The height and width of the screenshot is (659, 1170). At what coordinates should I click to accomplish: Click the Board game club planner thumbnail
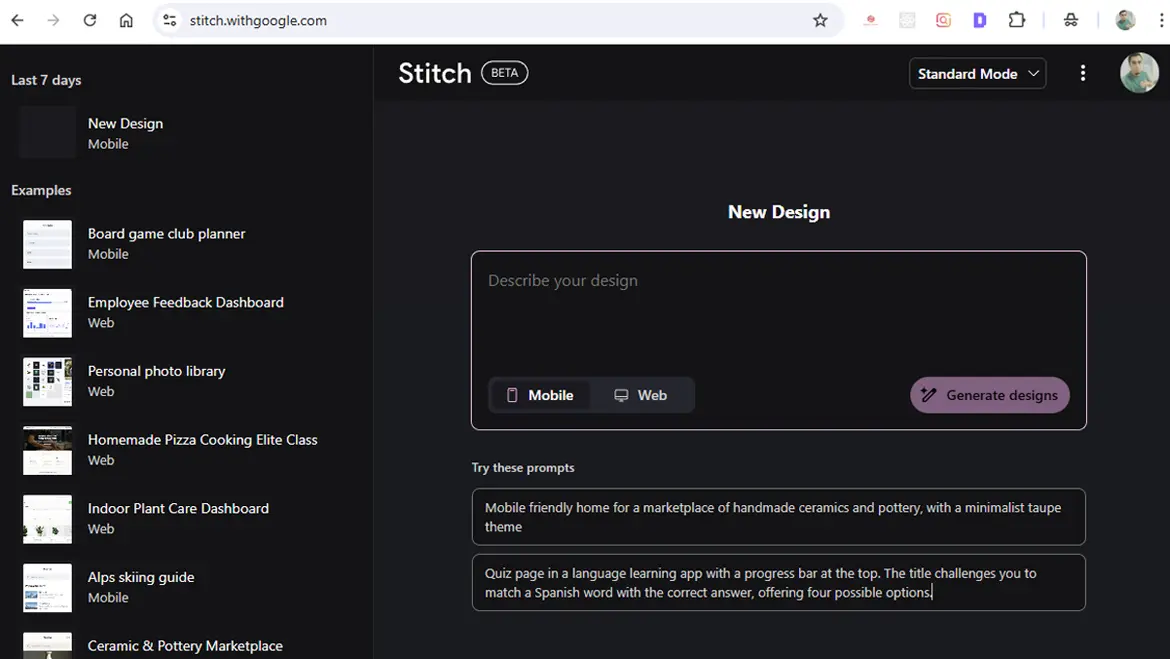[x=48, y=244]
